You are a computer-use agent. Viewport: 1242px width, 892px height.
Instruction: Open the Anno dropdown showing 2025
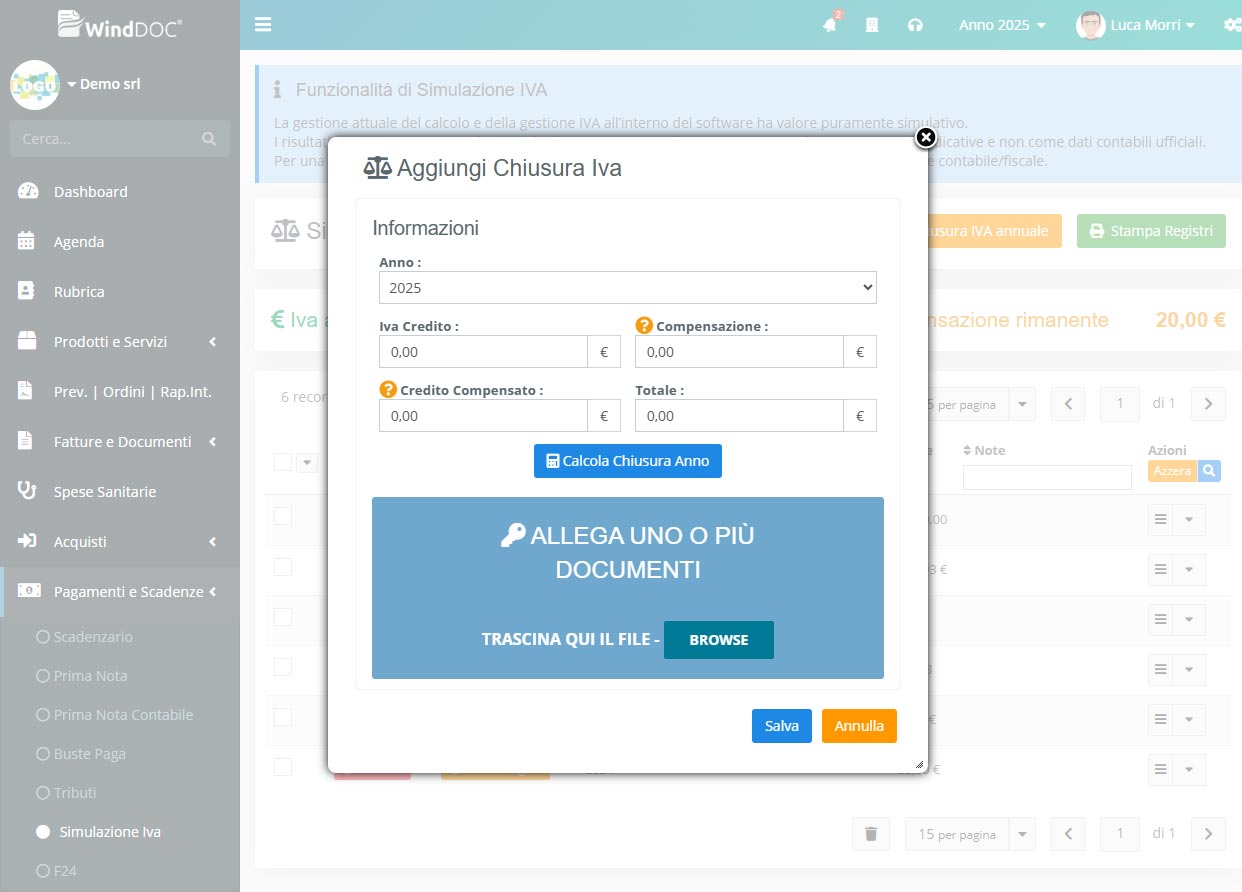[x=627, y=288]
